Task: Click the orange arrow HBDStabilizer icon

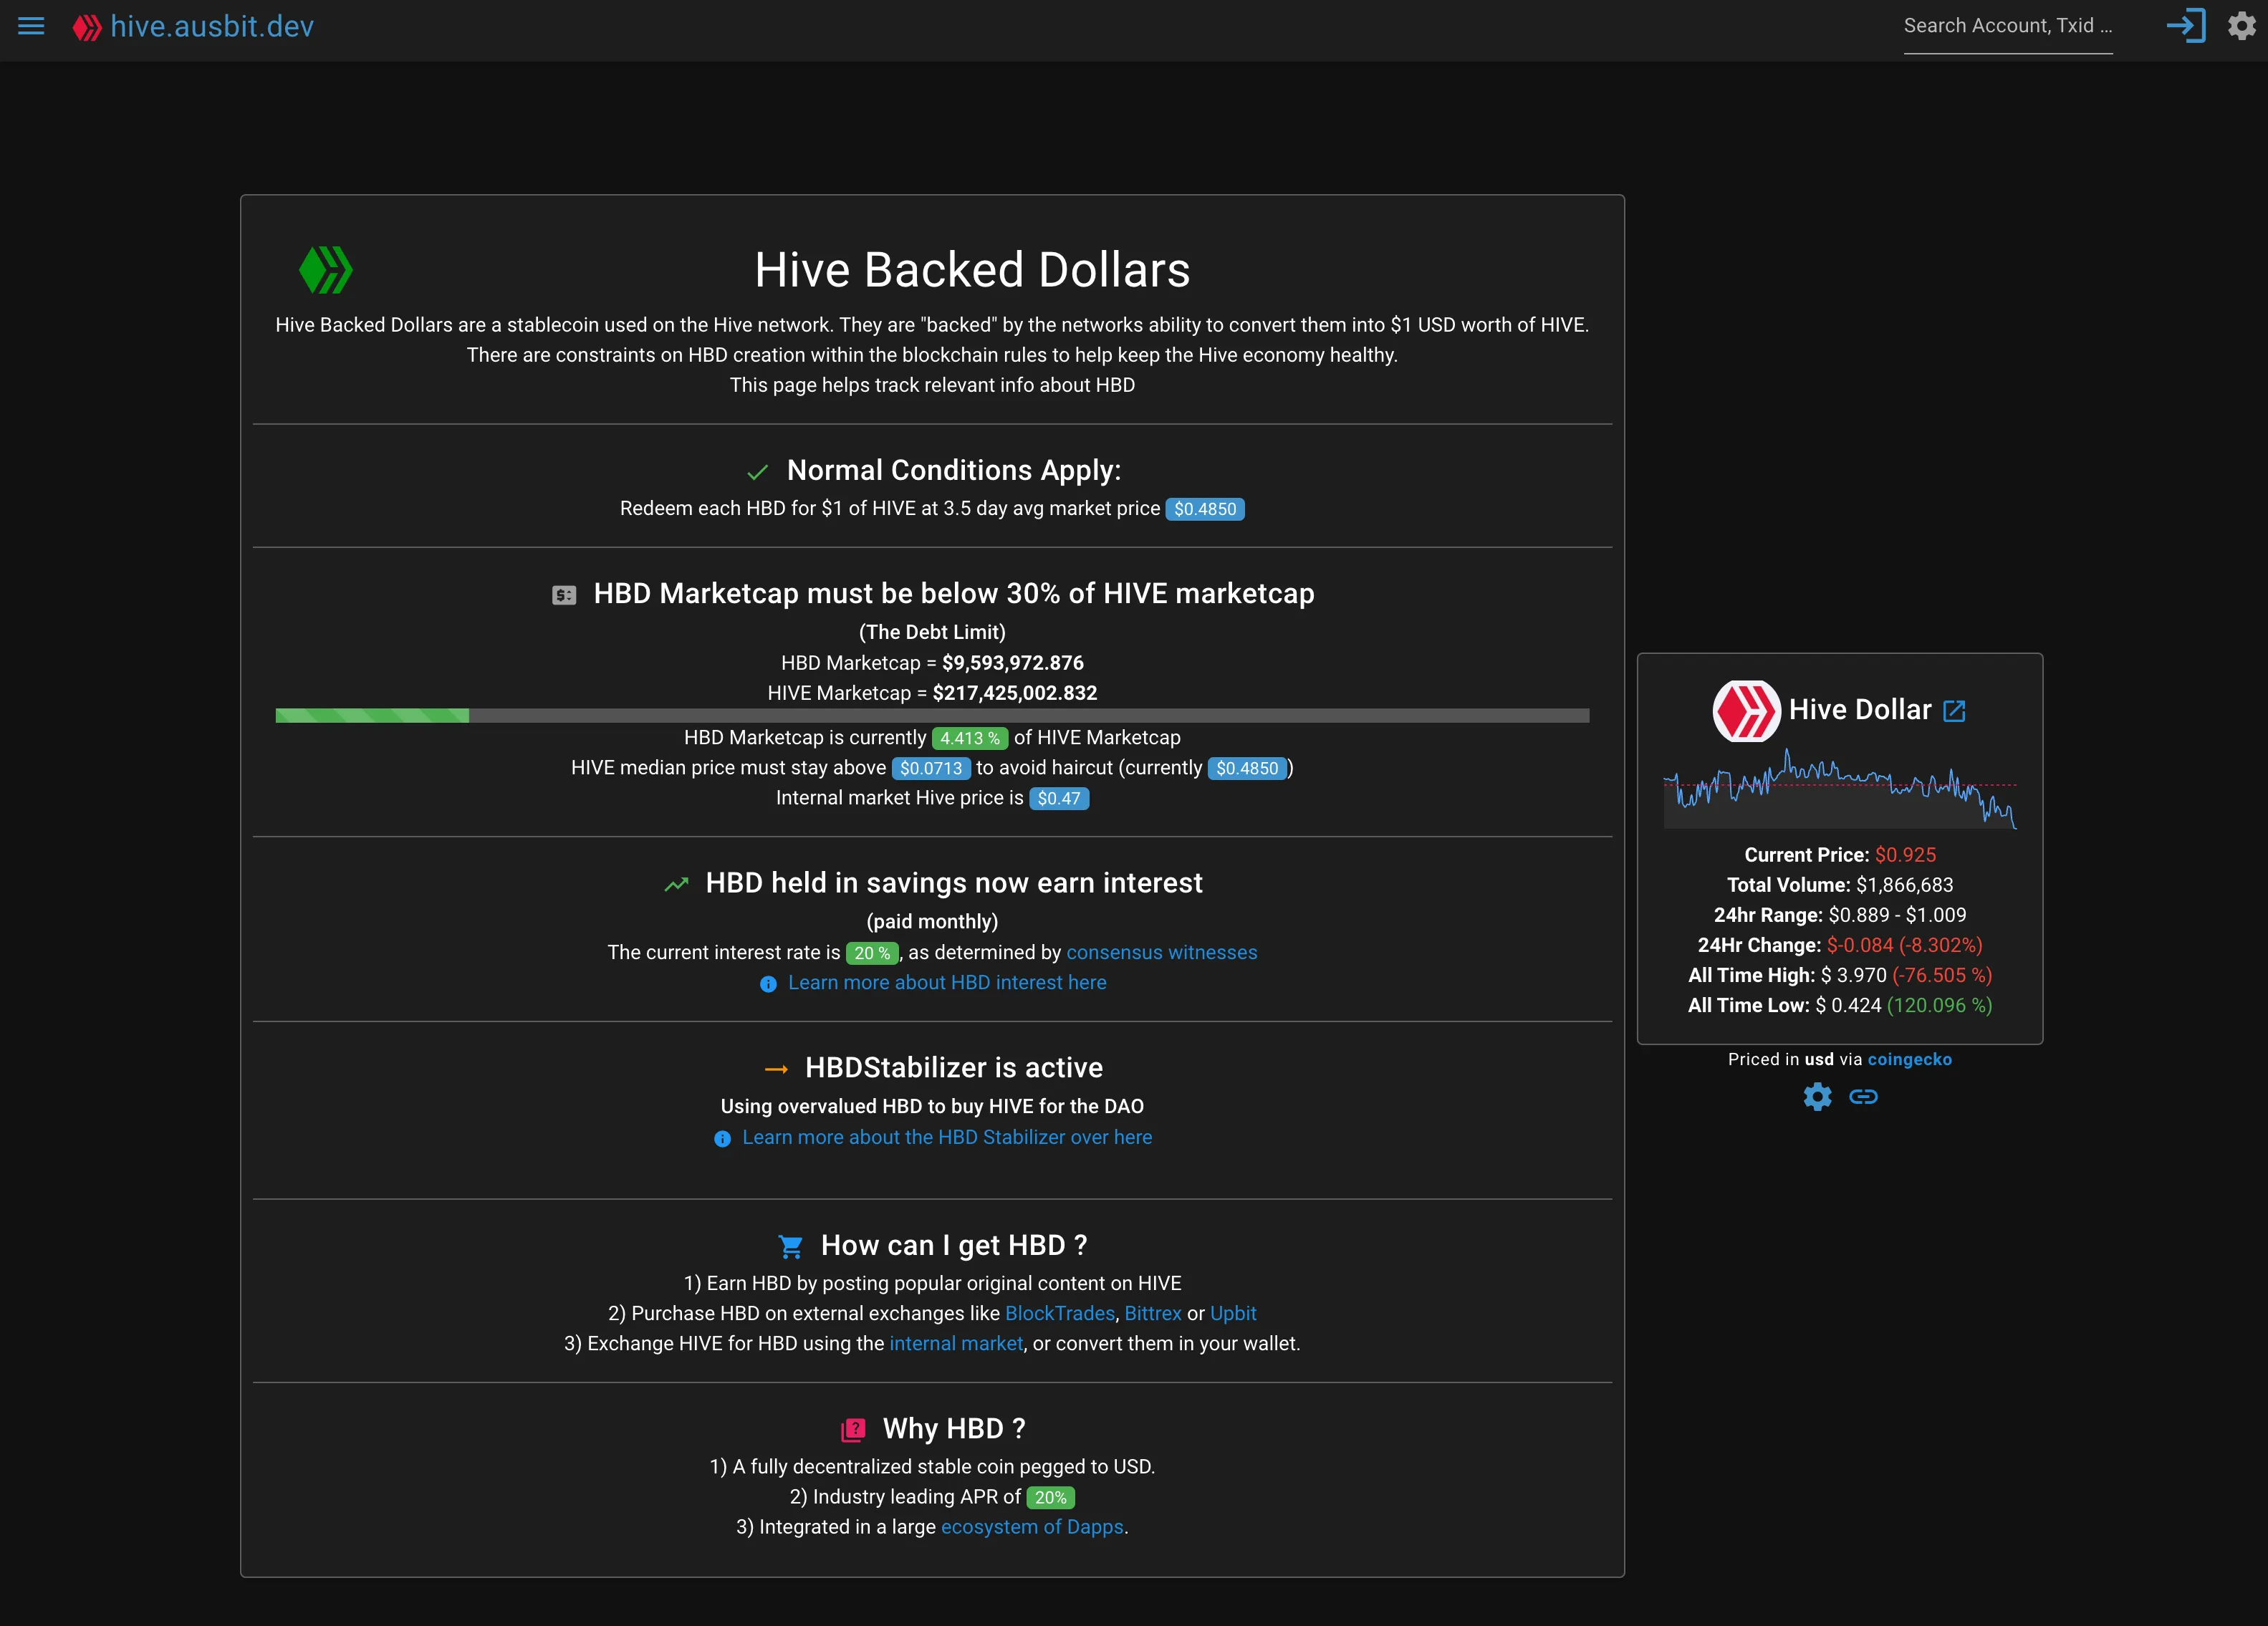Action: click(776, 1069)
